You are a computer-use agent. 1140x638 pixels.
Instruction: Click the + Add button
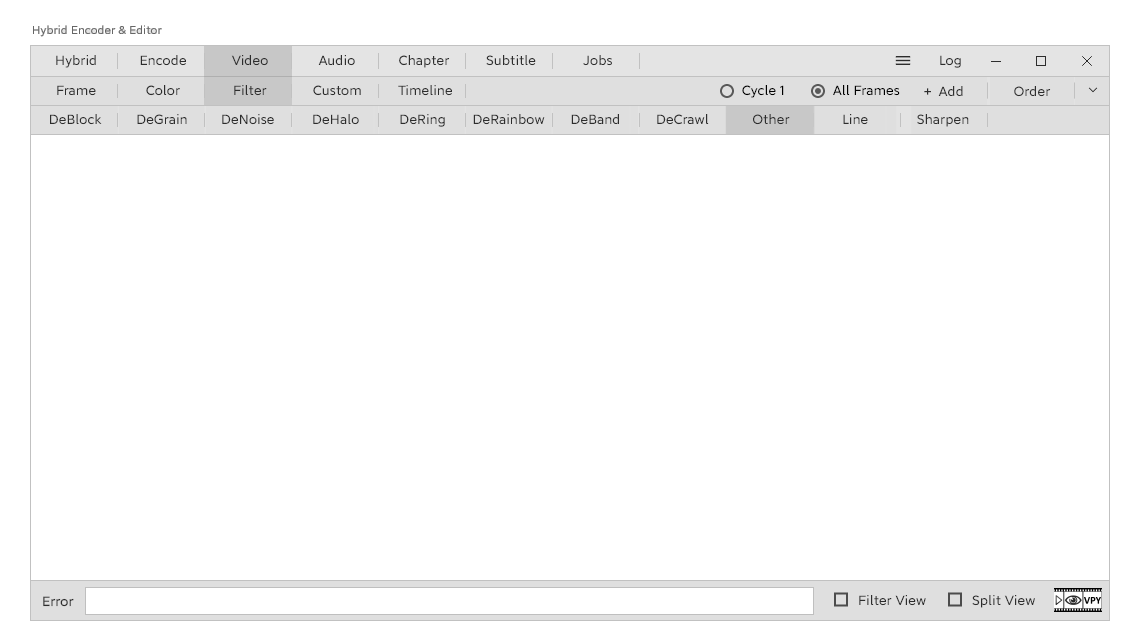point(943,91)
